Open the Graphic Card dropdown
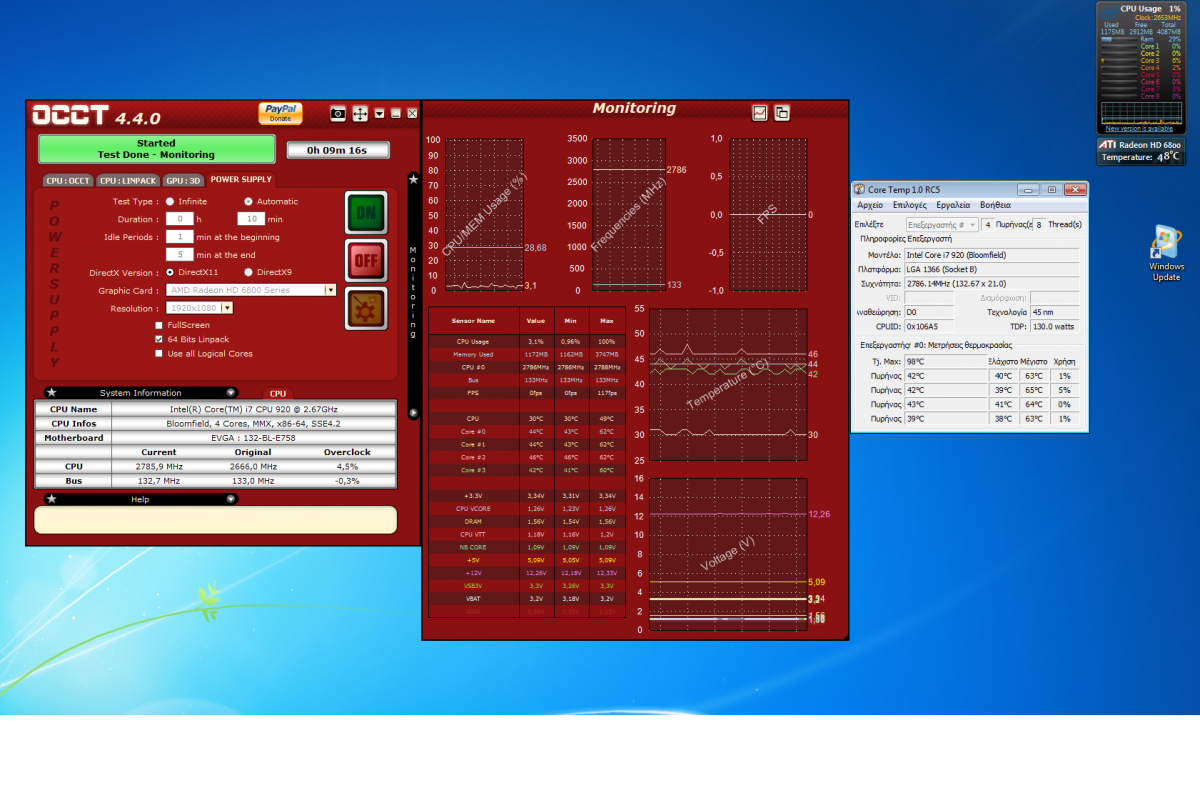 (331, 290)
